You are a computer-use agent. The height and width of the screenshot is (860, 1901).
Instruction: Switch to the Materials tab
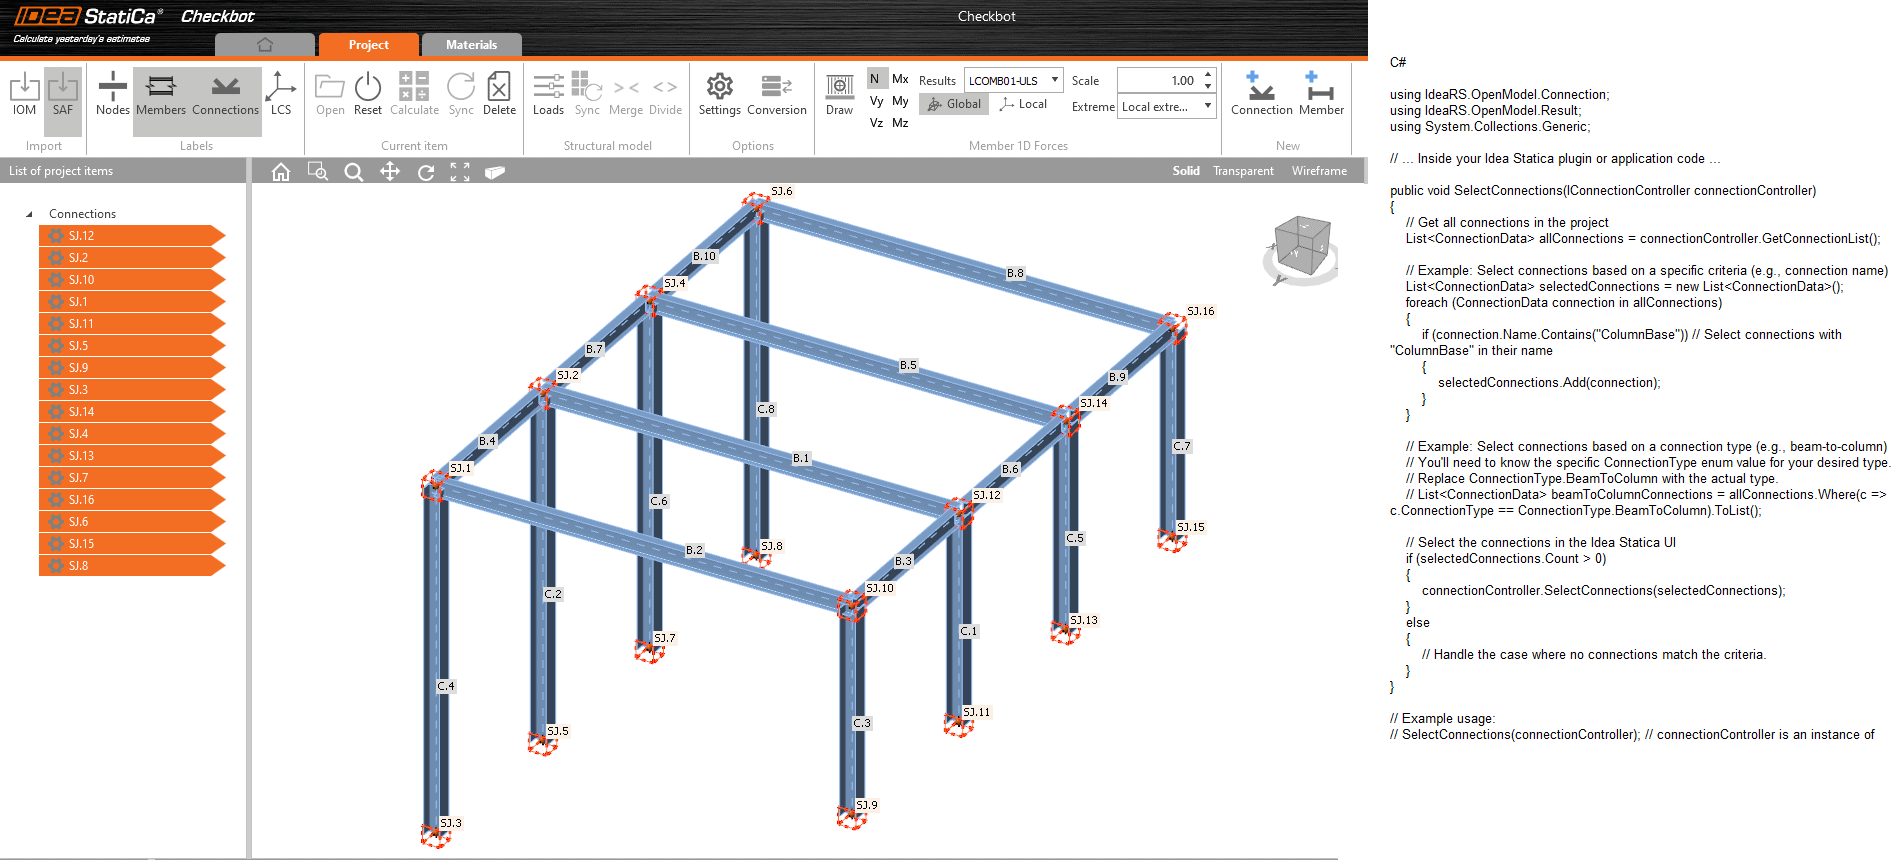471,45
